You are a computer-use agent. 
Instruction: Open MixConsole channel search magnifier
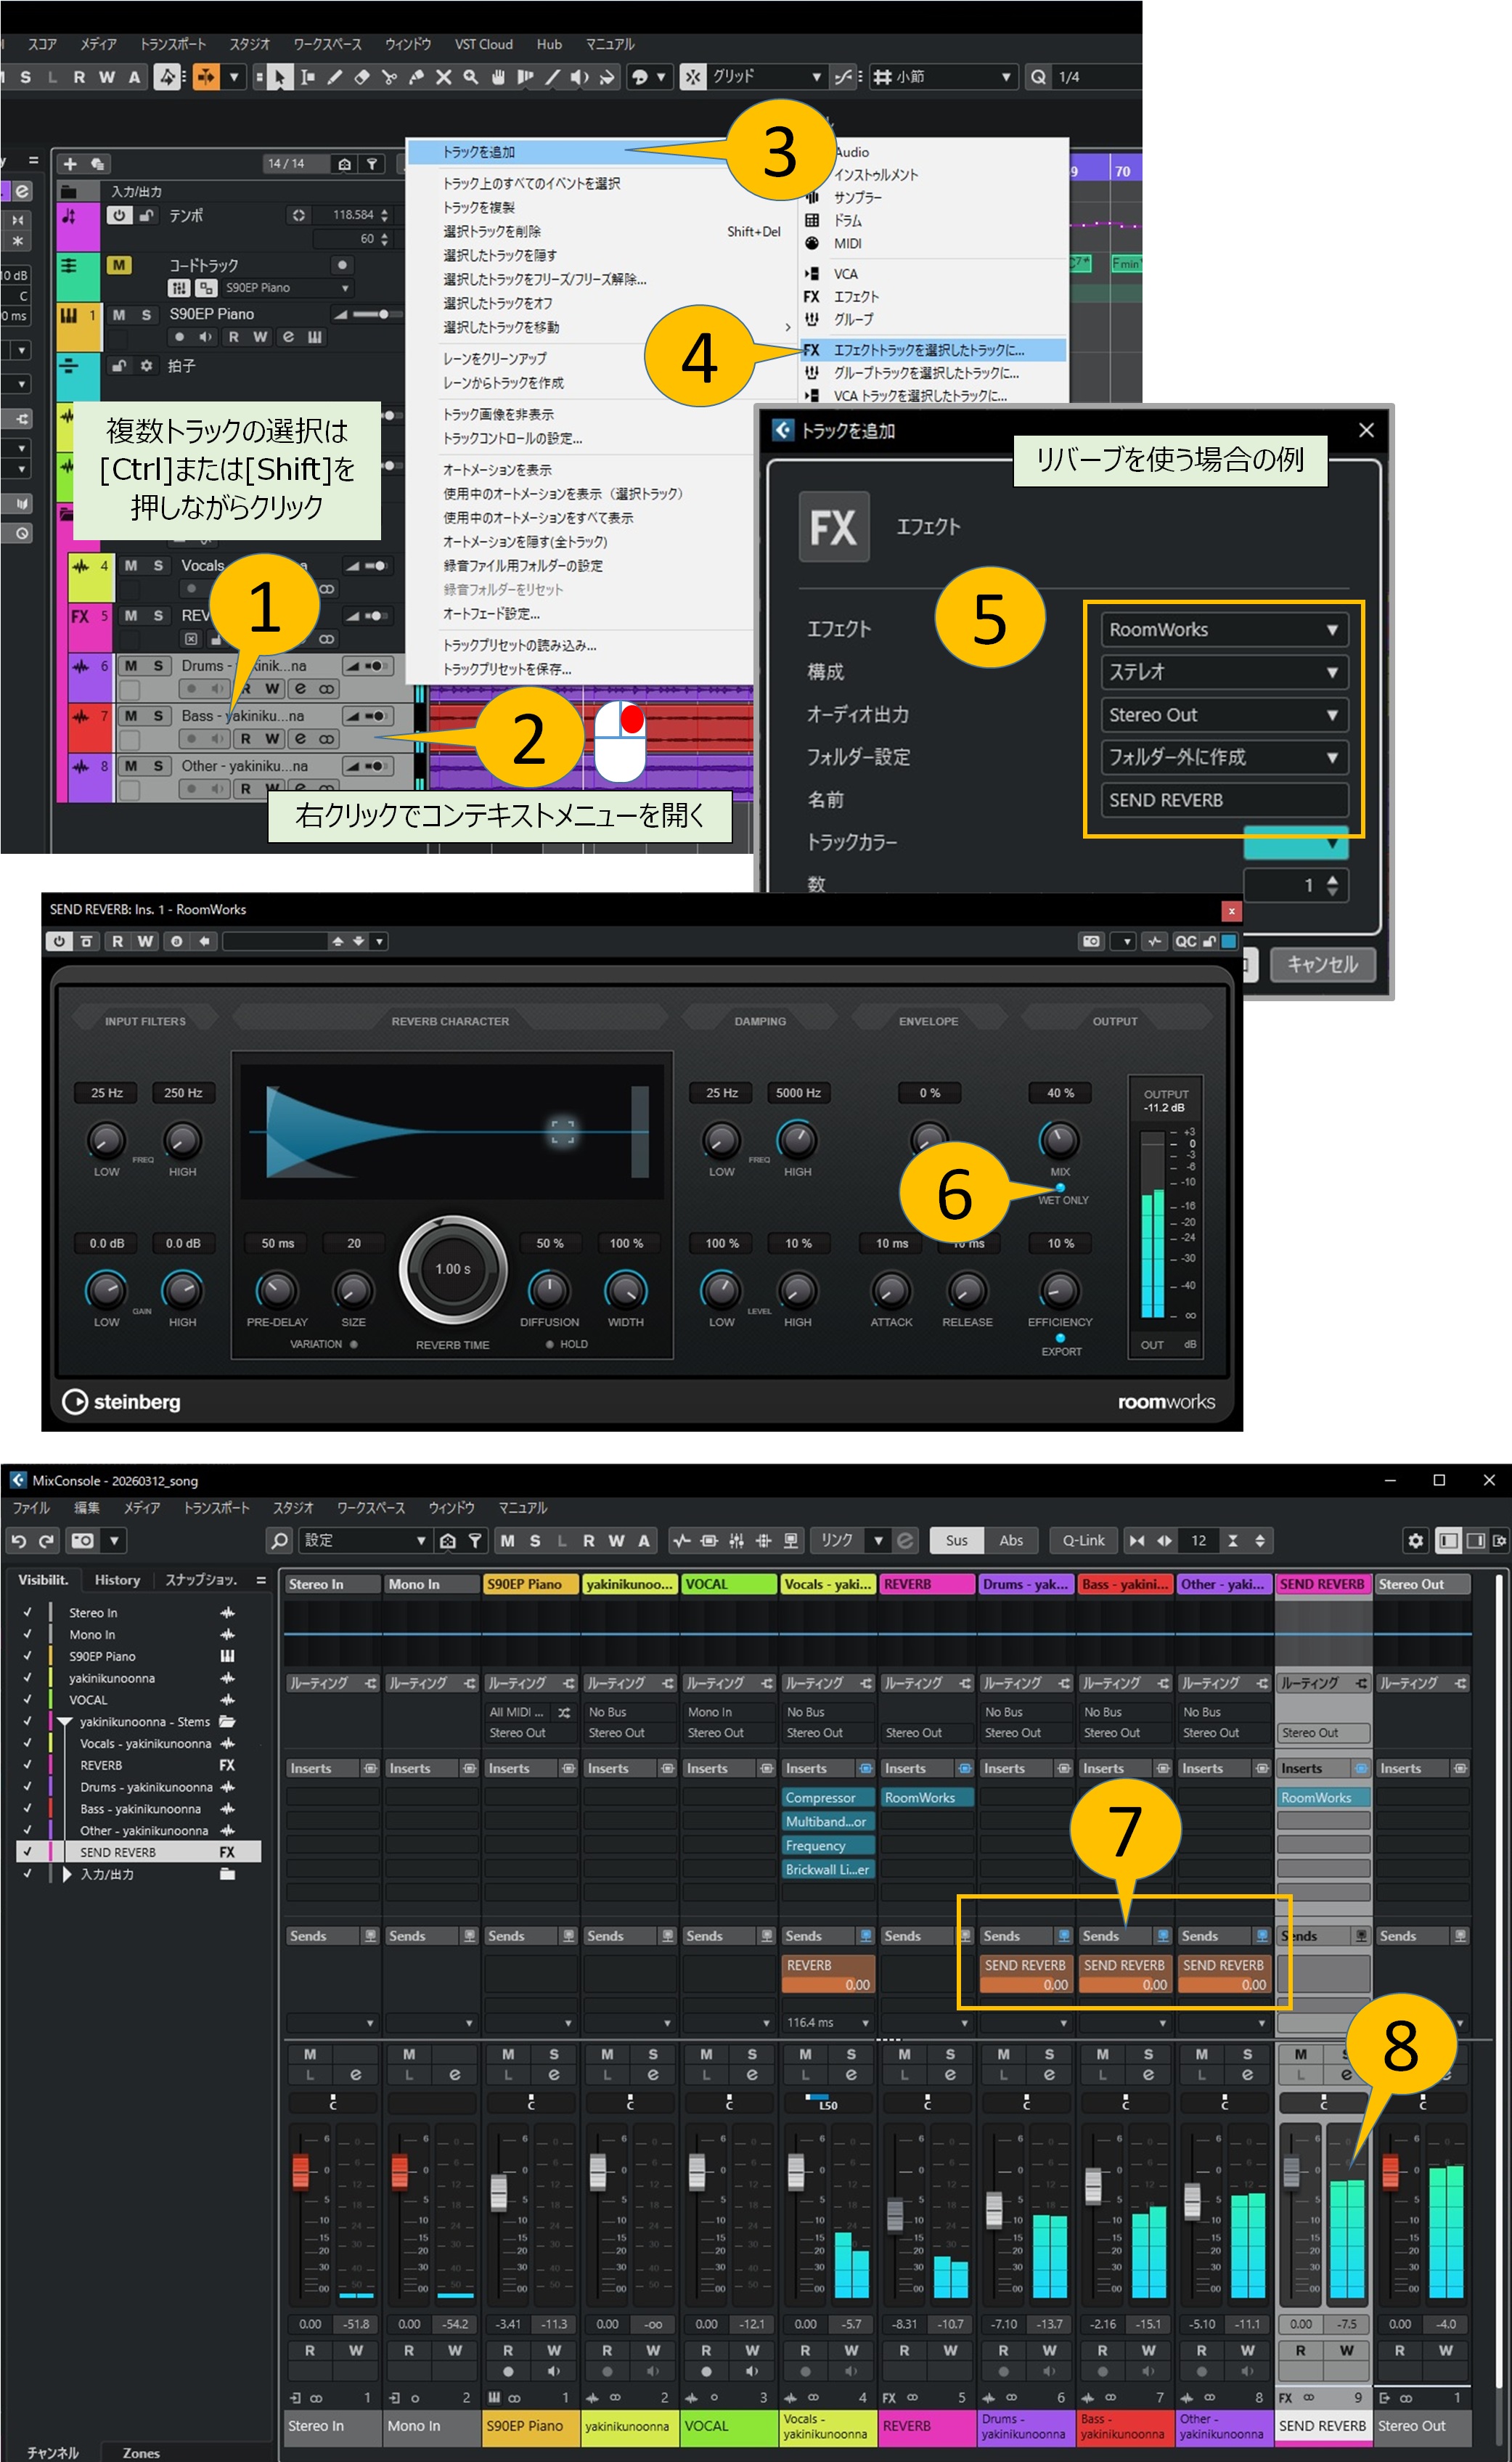280,1541
